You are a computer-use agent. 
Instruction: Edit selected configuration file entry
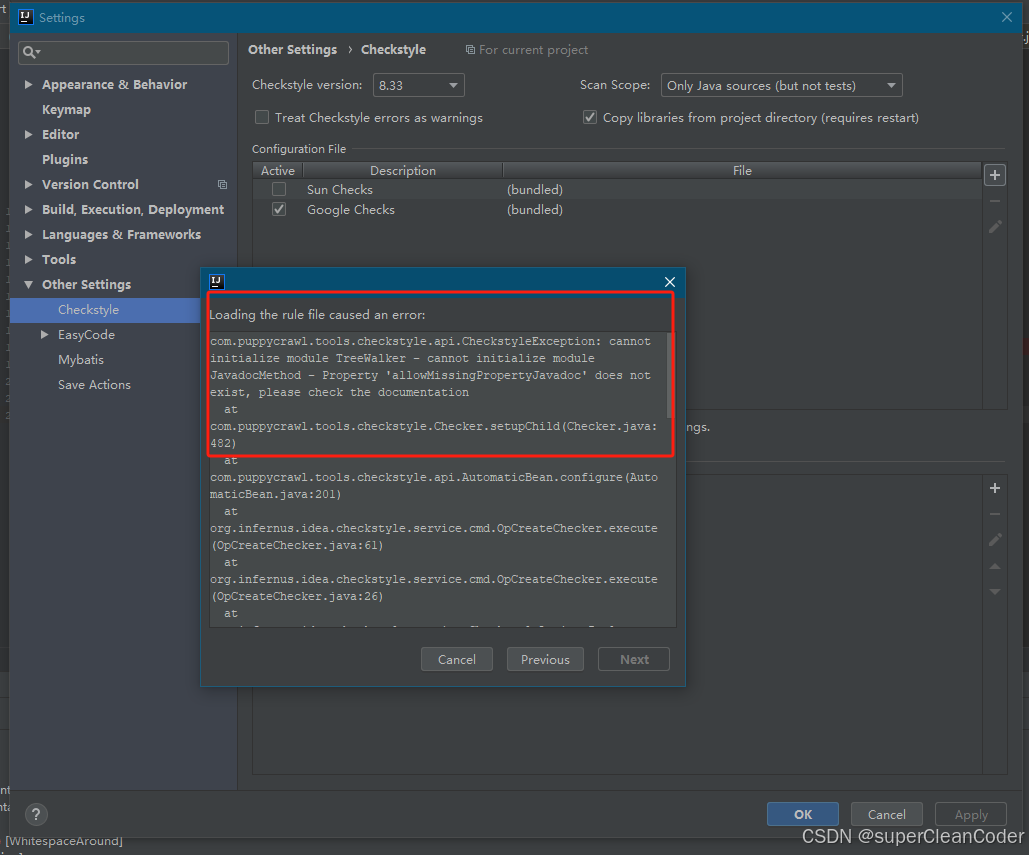click(995, 227)
